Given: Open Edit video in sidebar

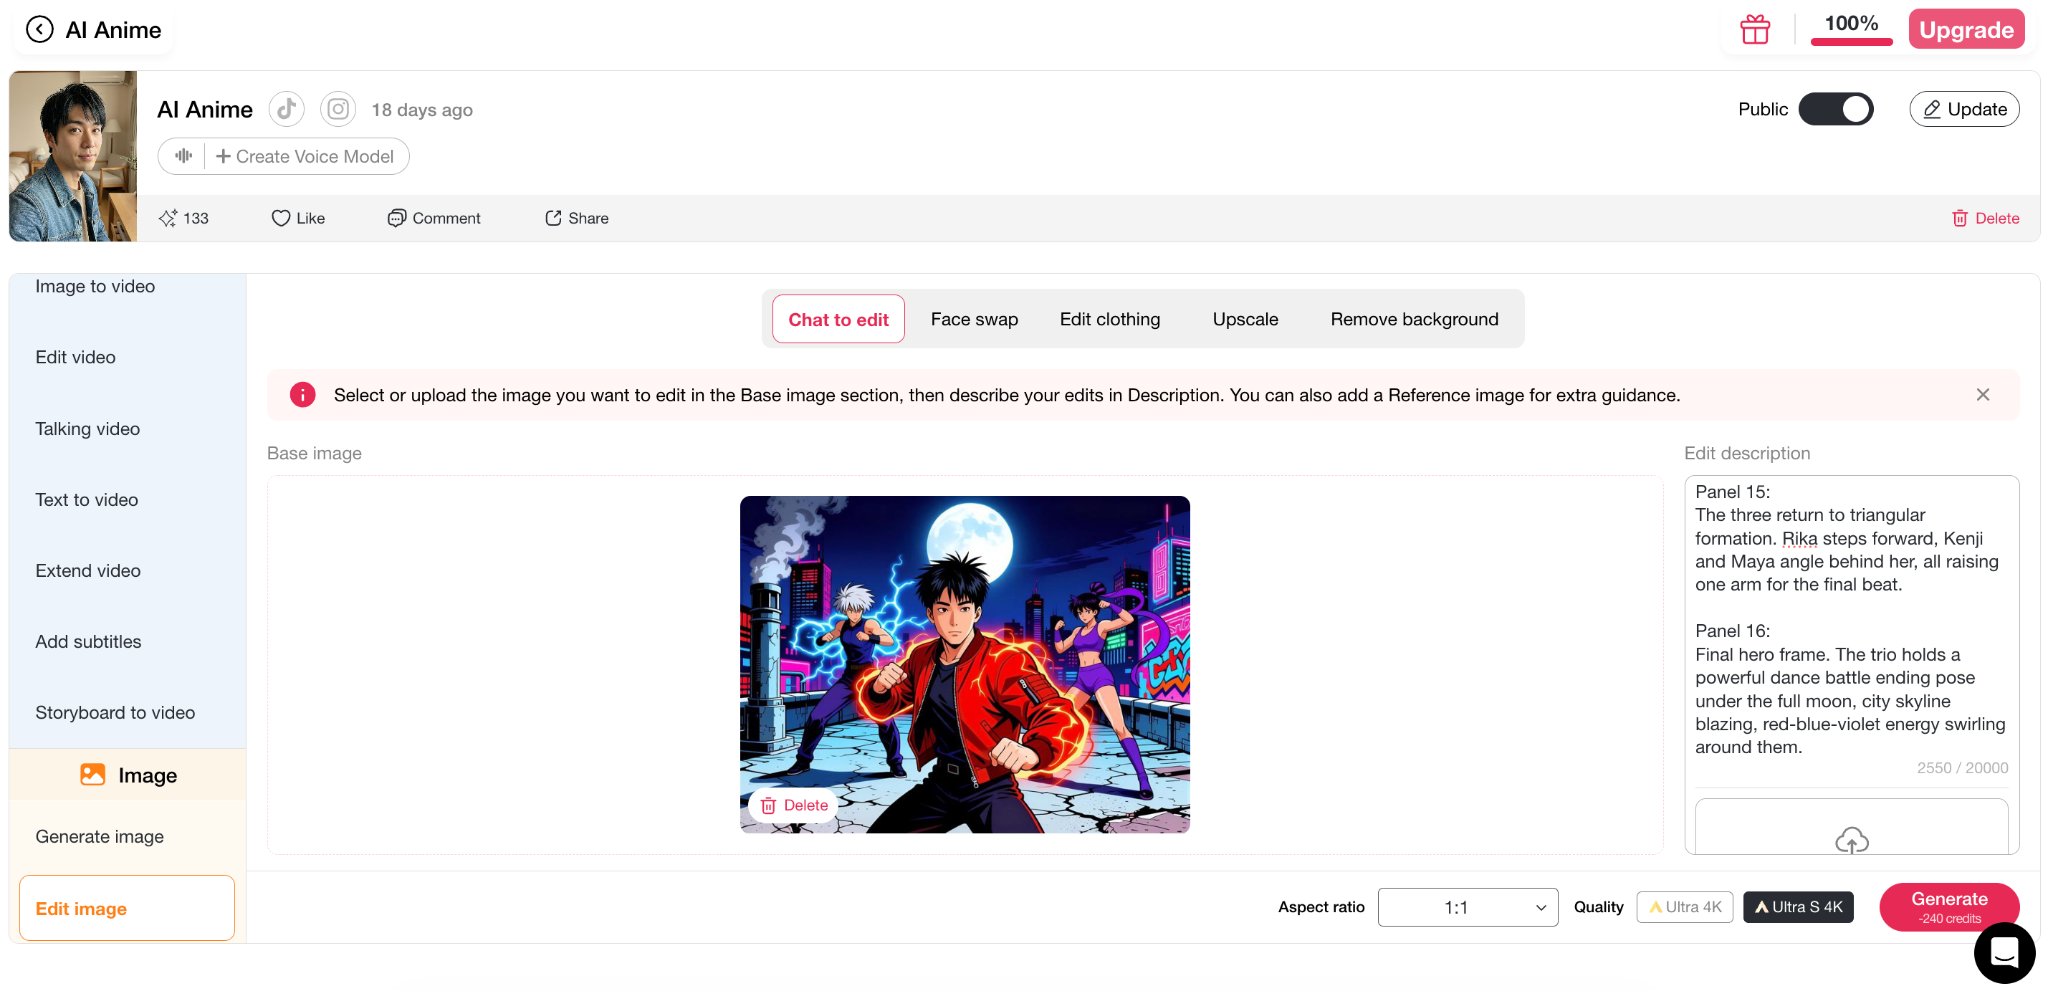Looking at the screenshot, I should [75, 357].
